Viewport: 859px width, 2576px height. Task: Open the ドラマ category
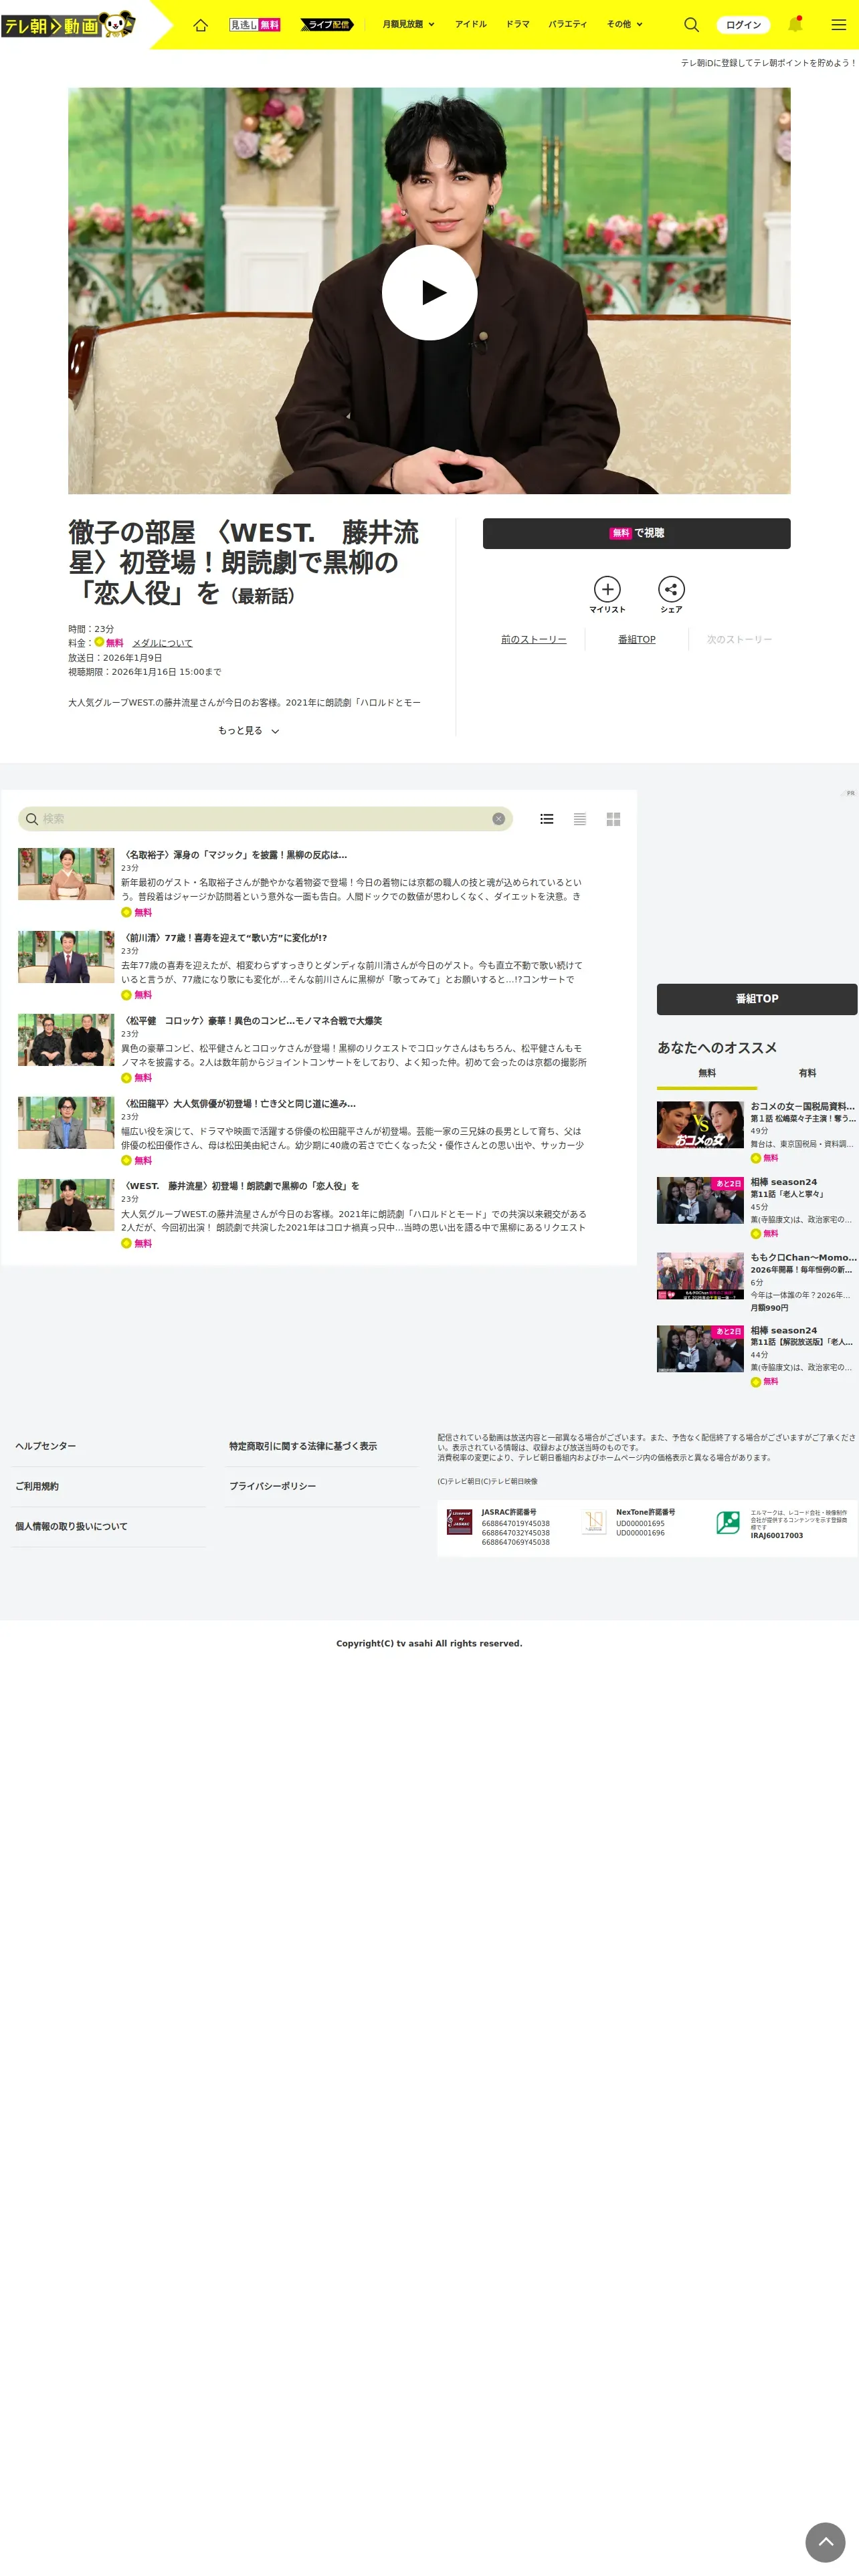[x=518, y=24]
